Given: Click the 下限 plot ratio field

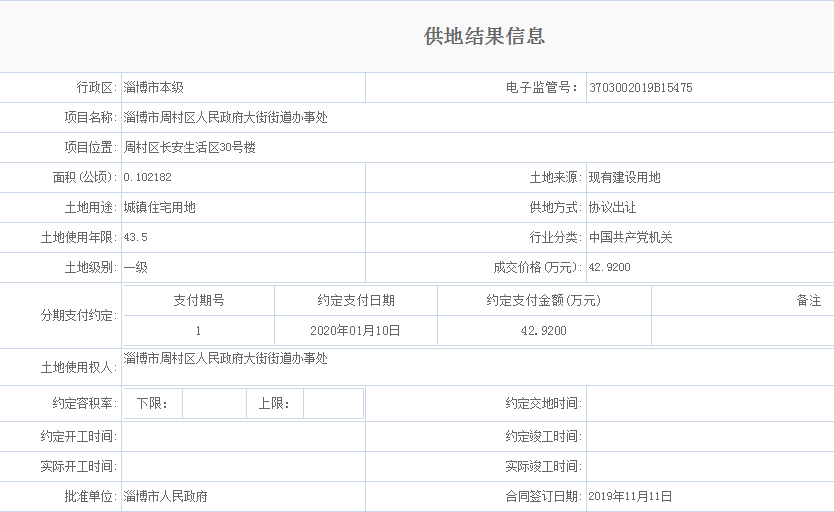Looking at the screenshot, I should tap(213, 404).
